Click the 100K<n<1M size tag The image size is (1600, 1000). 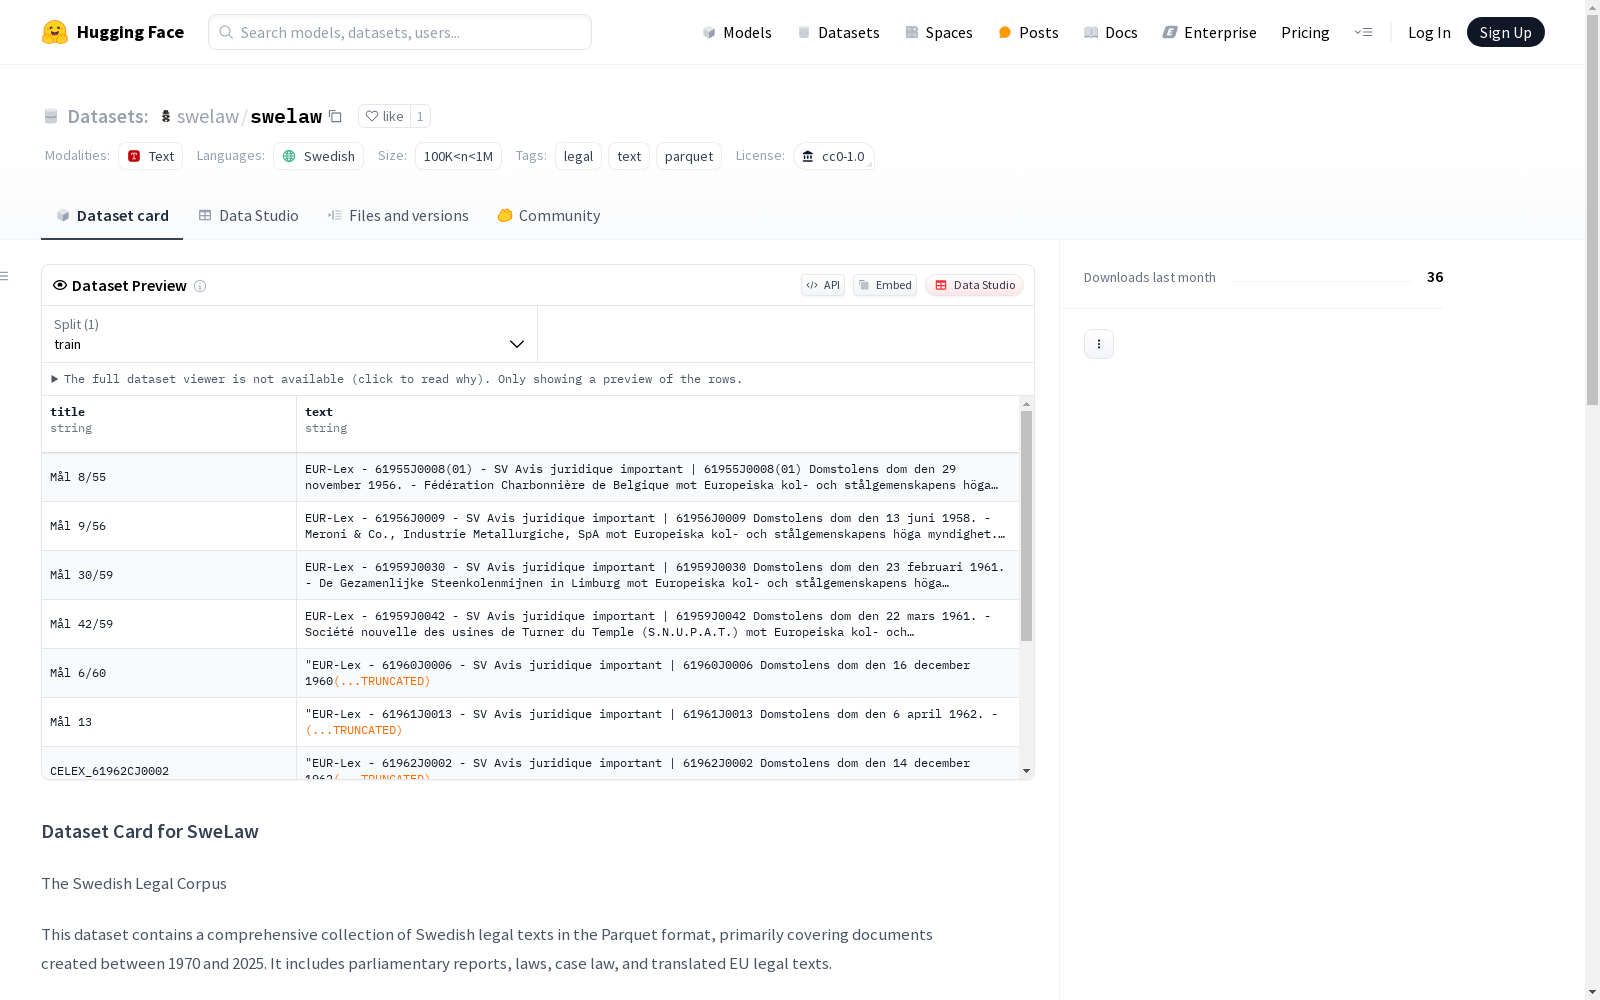pyautogui.click(x=458, y=156)
